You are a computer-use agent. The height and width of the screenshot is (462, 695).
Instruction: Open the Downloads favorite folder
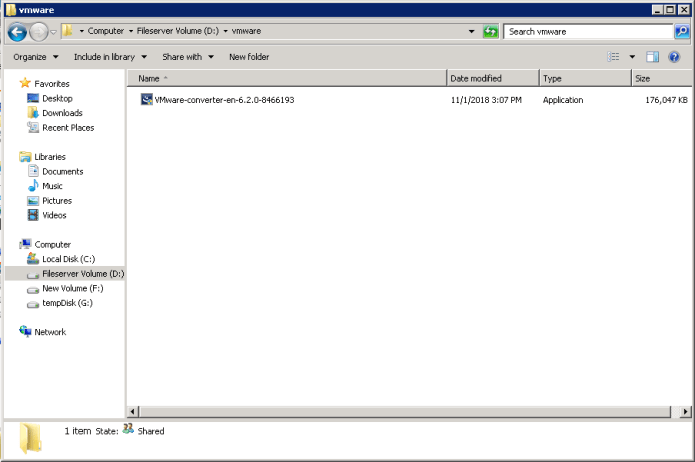coord(62,113)
